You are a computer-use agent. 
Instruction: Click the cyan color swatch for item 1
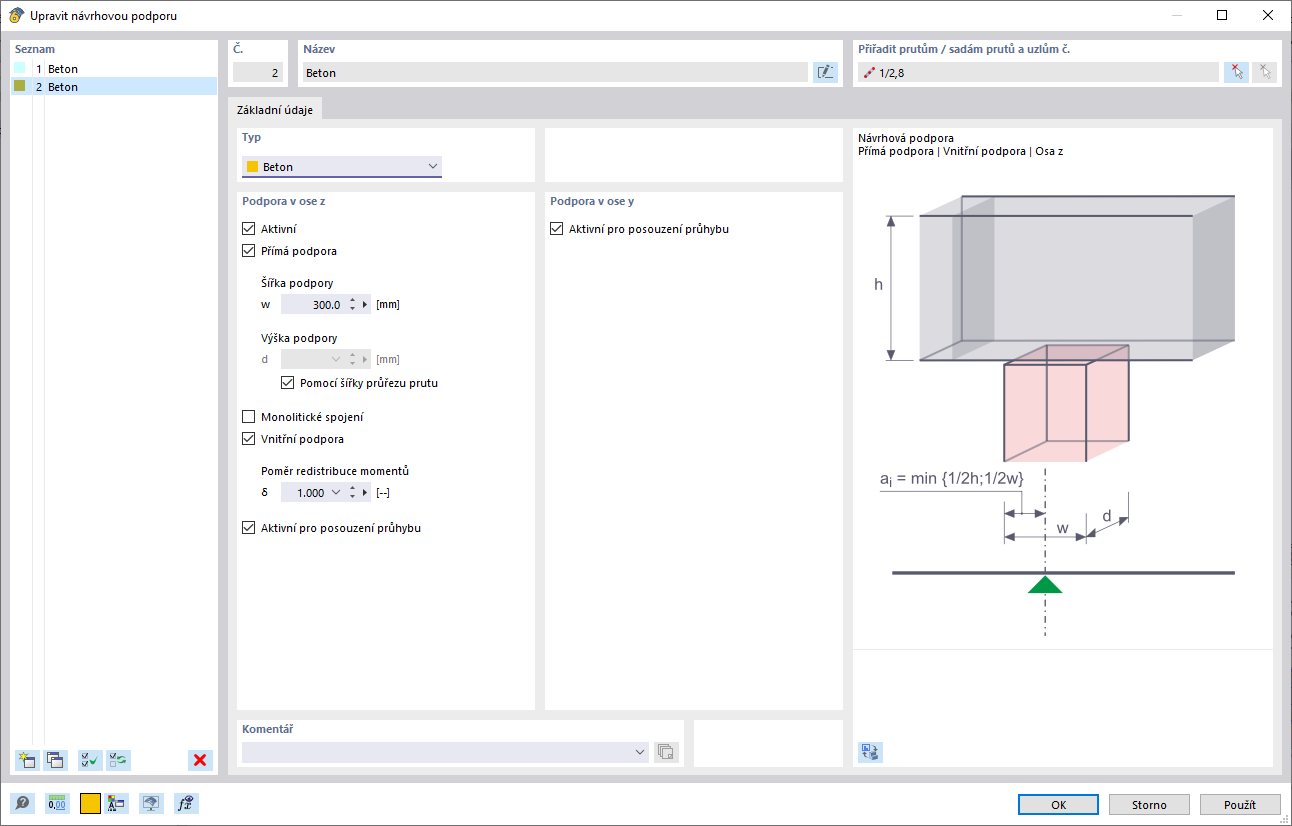(19, 68)
